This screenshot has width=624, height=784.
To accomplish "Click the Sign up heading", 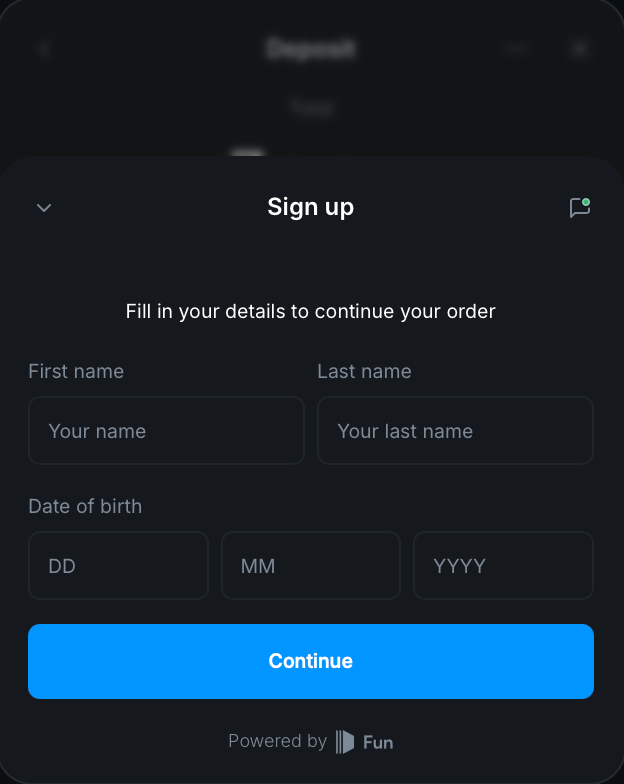I will [x=310, y=207].
